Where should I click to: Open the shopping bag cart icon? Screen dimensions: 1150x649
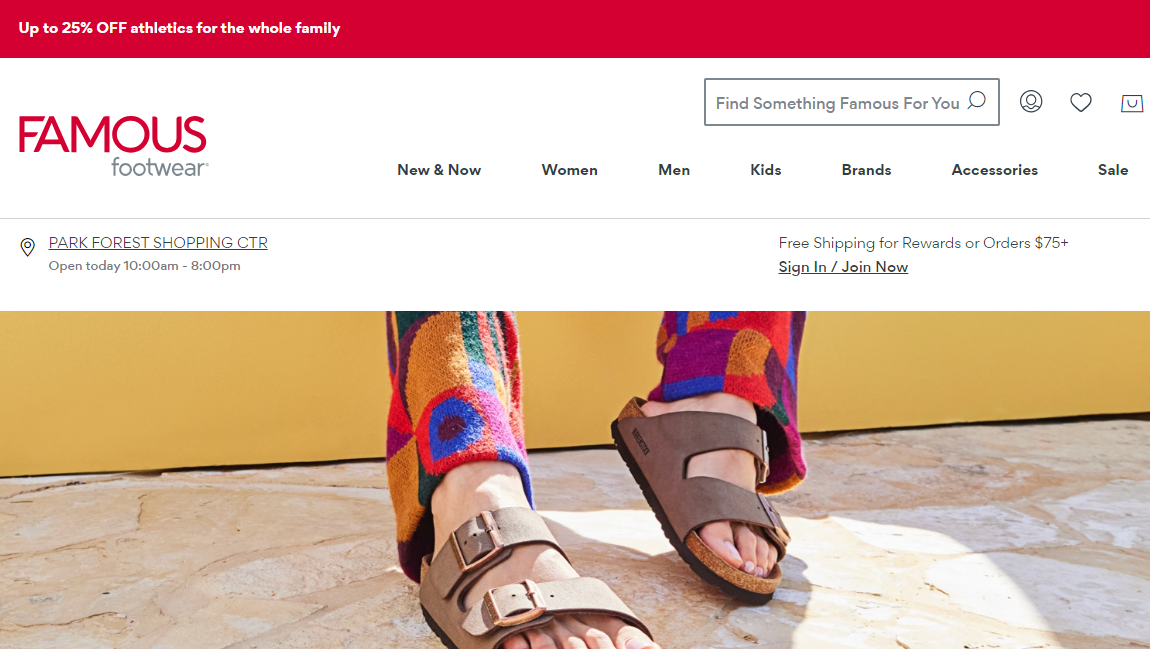tap(1132, 103)
